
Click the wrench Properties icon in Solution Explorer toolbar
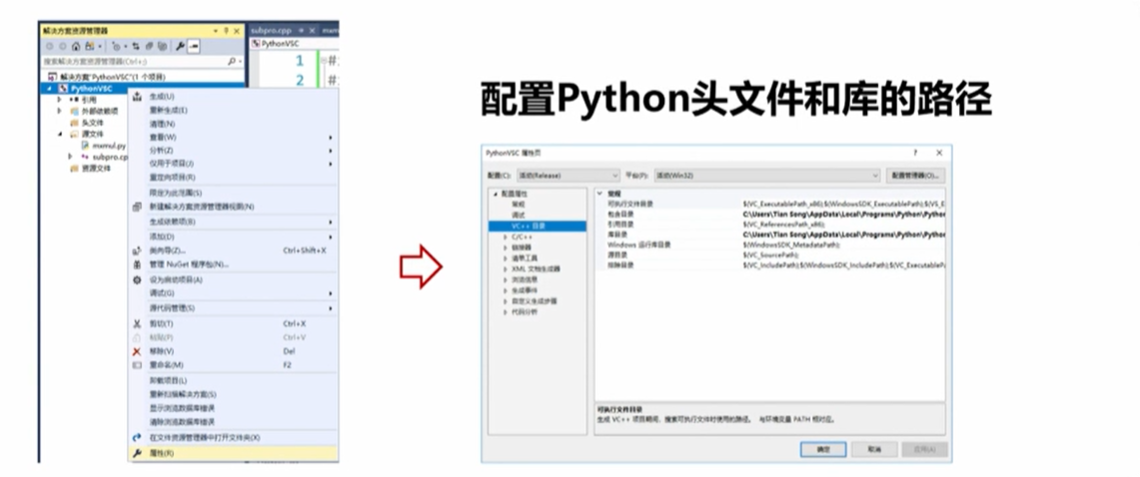180,46
